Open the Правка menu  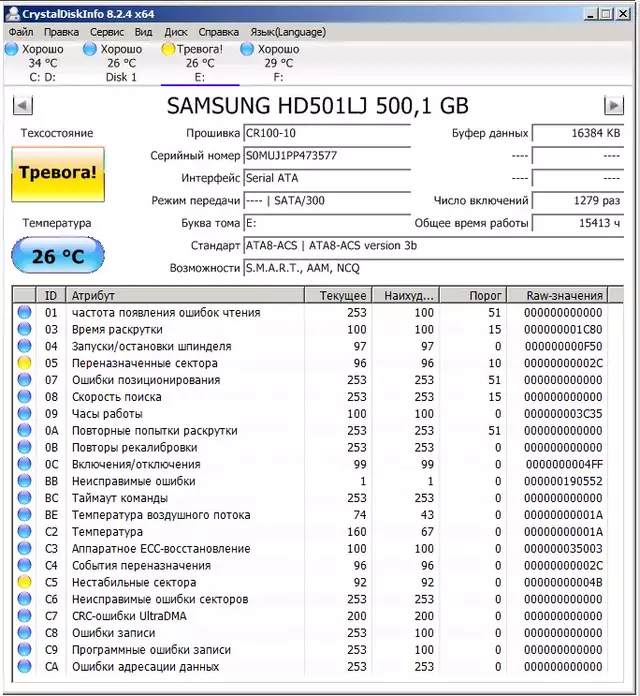(x=61, y=32)
